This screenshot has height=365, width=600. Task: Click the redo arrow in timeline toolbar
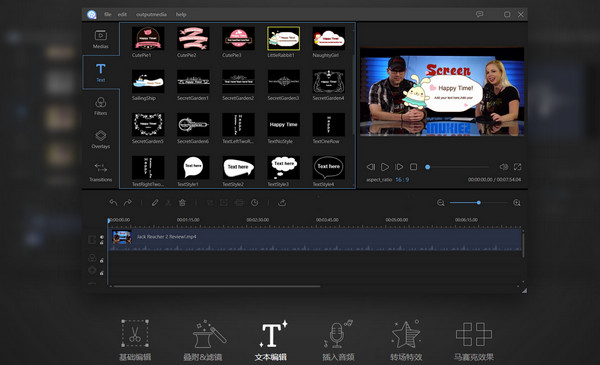[x=128, y=202]
